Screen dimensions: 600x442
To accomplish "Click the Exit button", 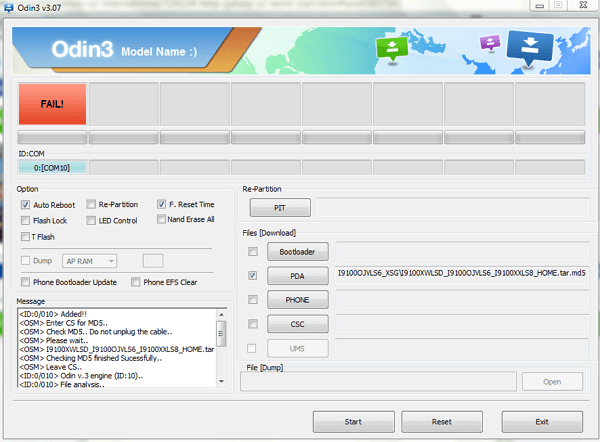I will [542, 422].
